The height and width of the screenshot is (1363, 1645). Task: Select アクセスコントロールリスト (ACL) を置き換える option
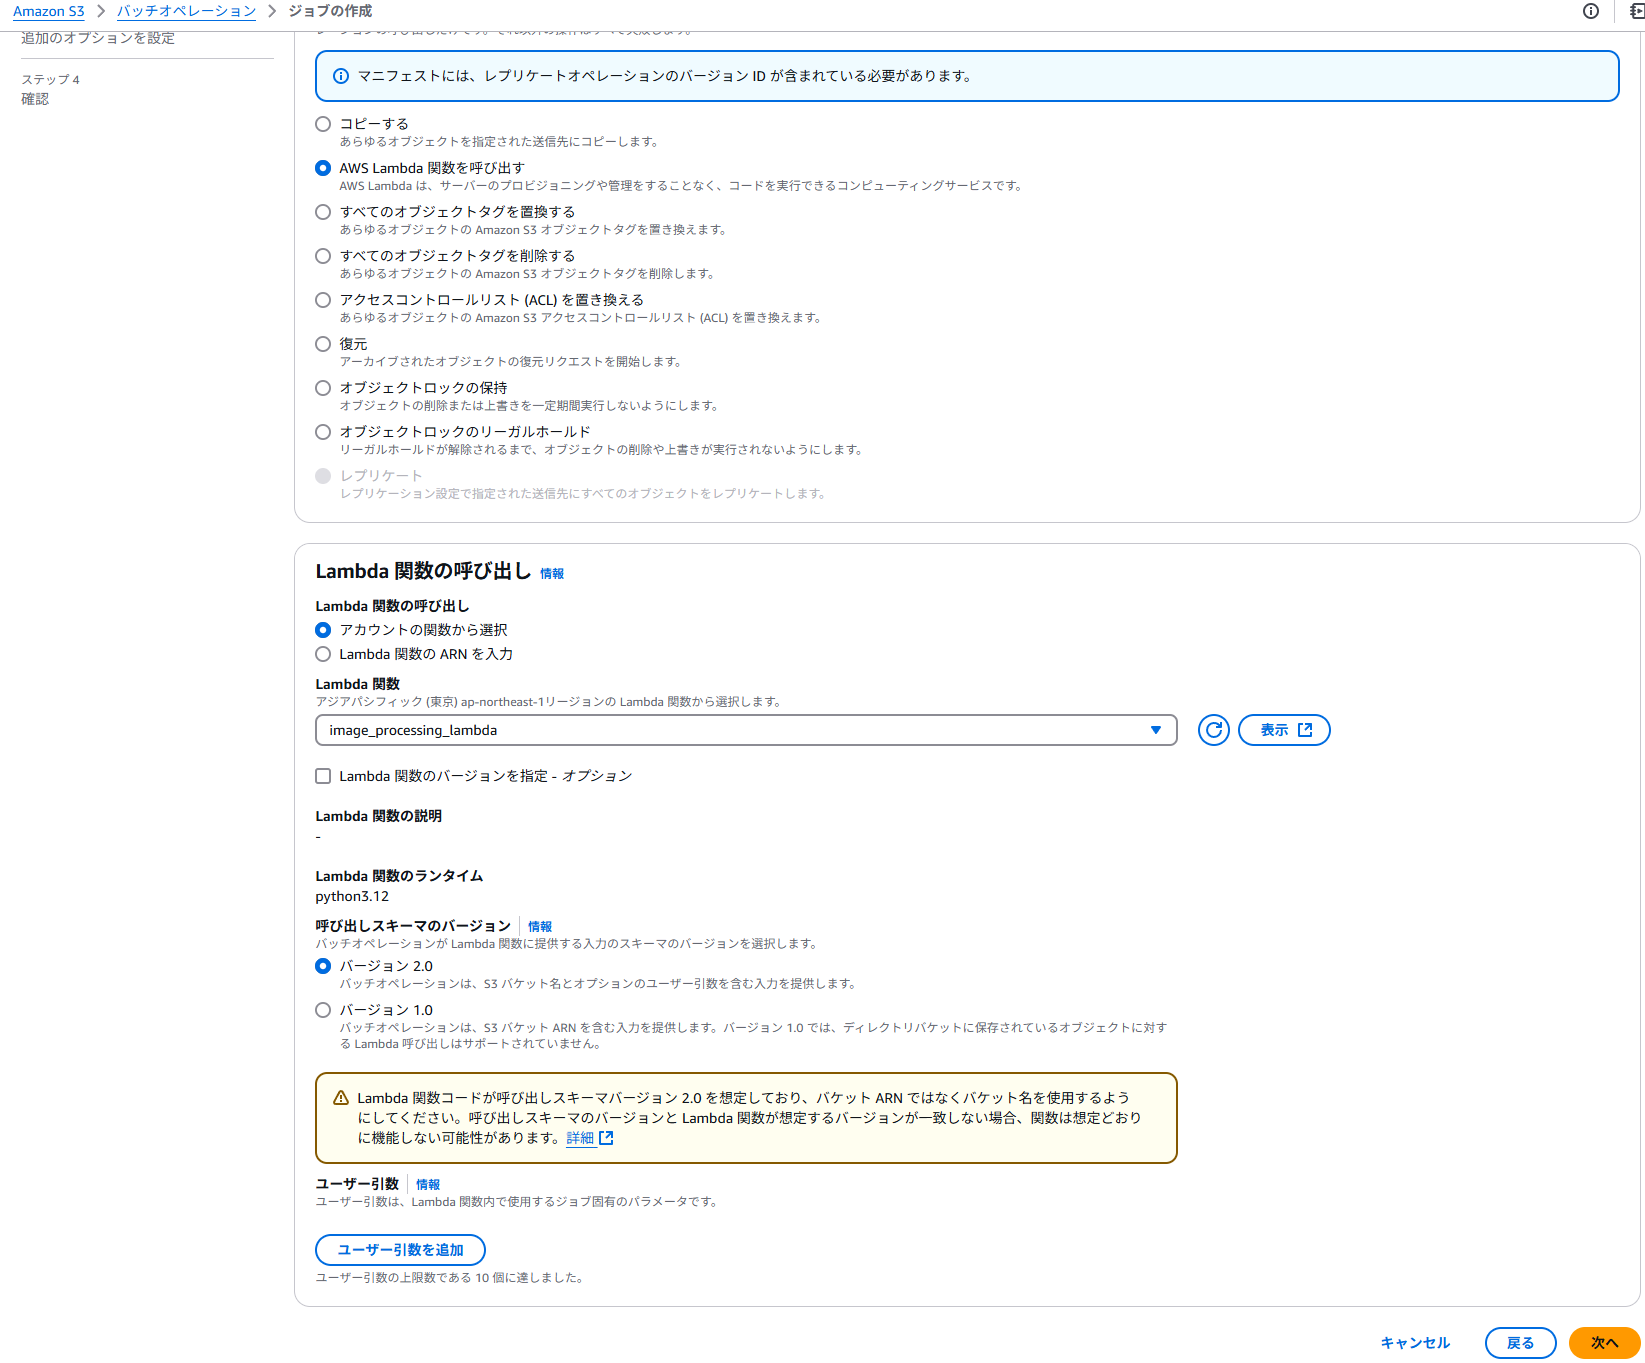[x=323, y=300]
